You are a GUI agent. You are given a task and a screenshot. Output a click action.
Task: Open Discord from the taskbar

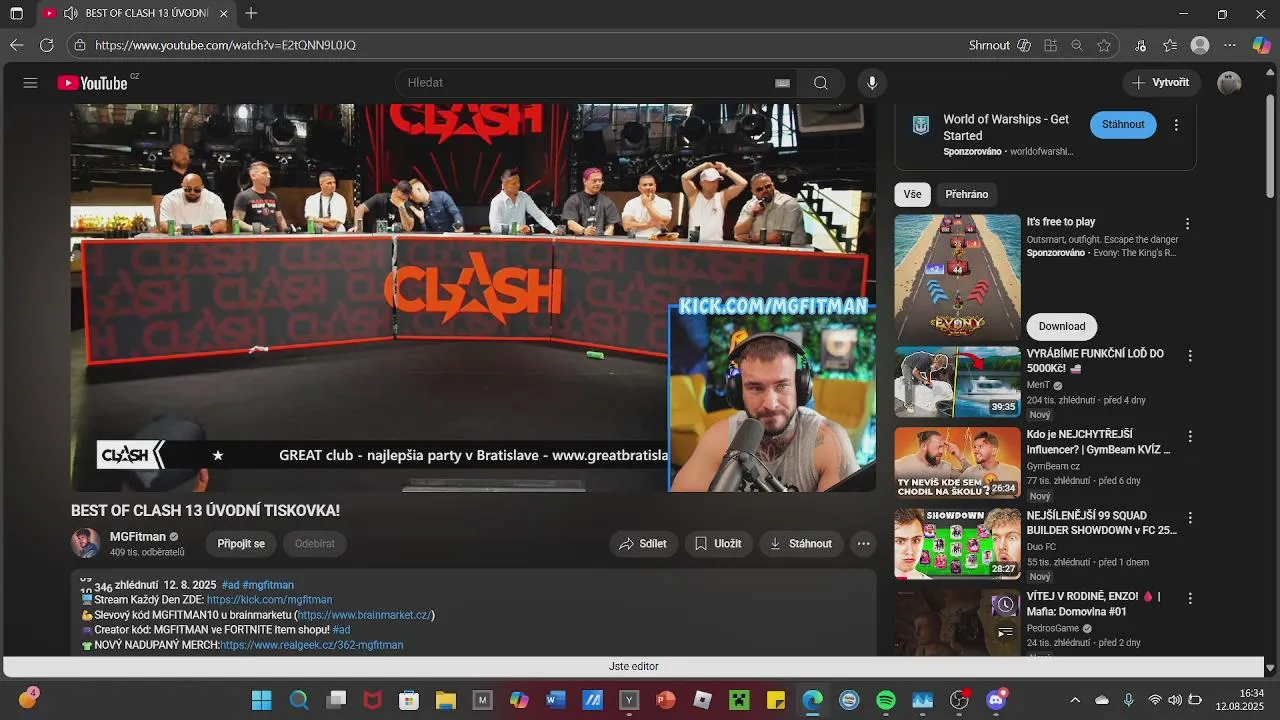click(996, 700)
